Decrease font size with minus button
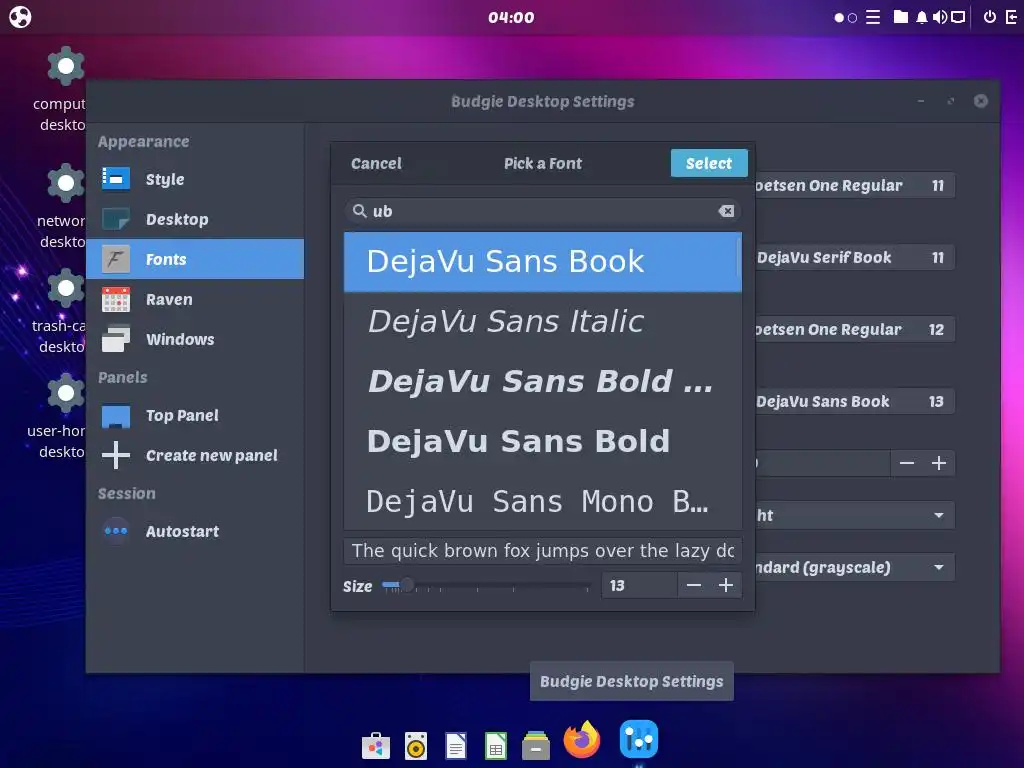Image resolution: width=1024 pixels, height=768 pixels. point(694,585)
